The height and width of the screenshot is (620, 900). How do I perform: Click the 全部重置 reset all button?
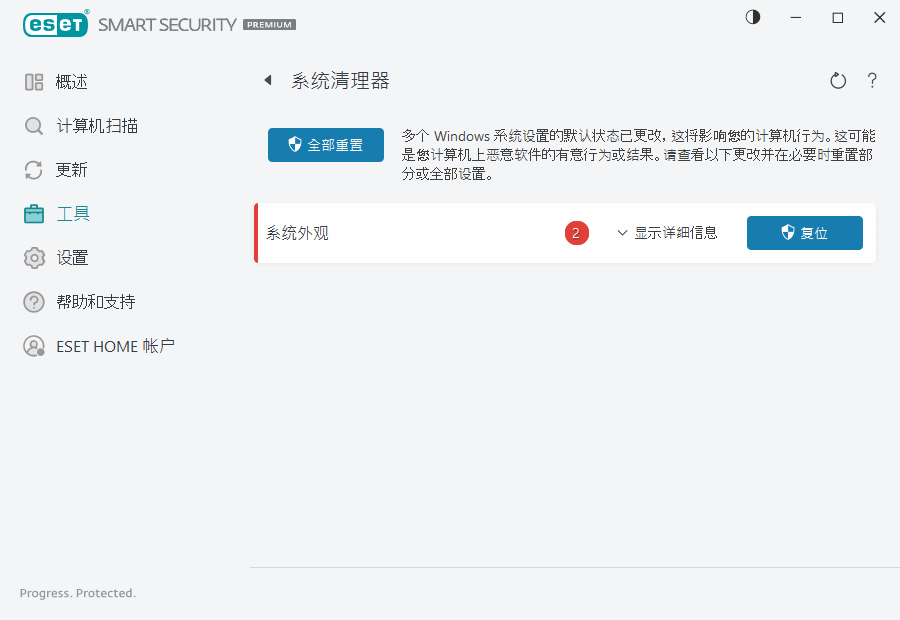[325, 144]
